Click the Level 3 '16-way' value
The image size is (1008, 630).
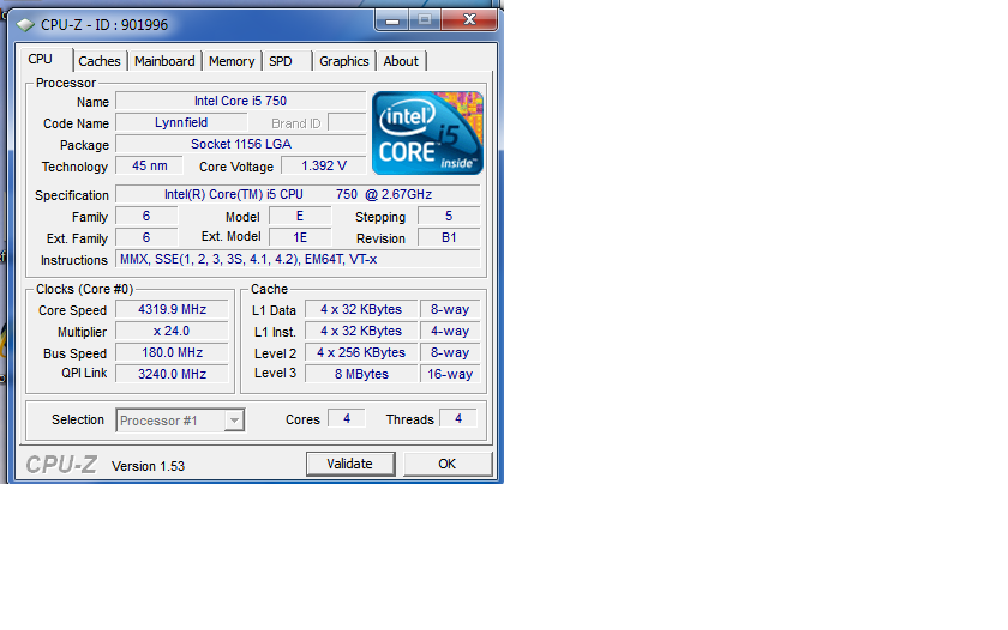450,374
